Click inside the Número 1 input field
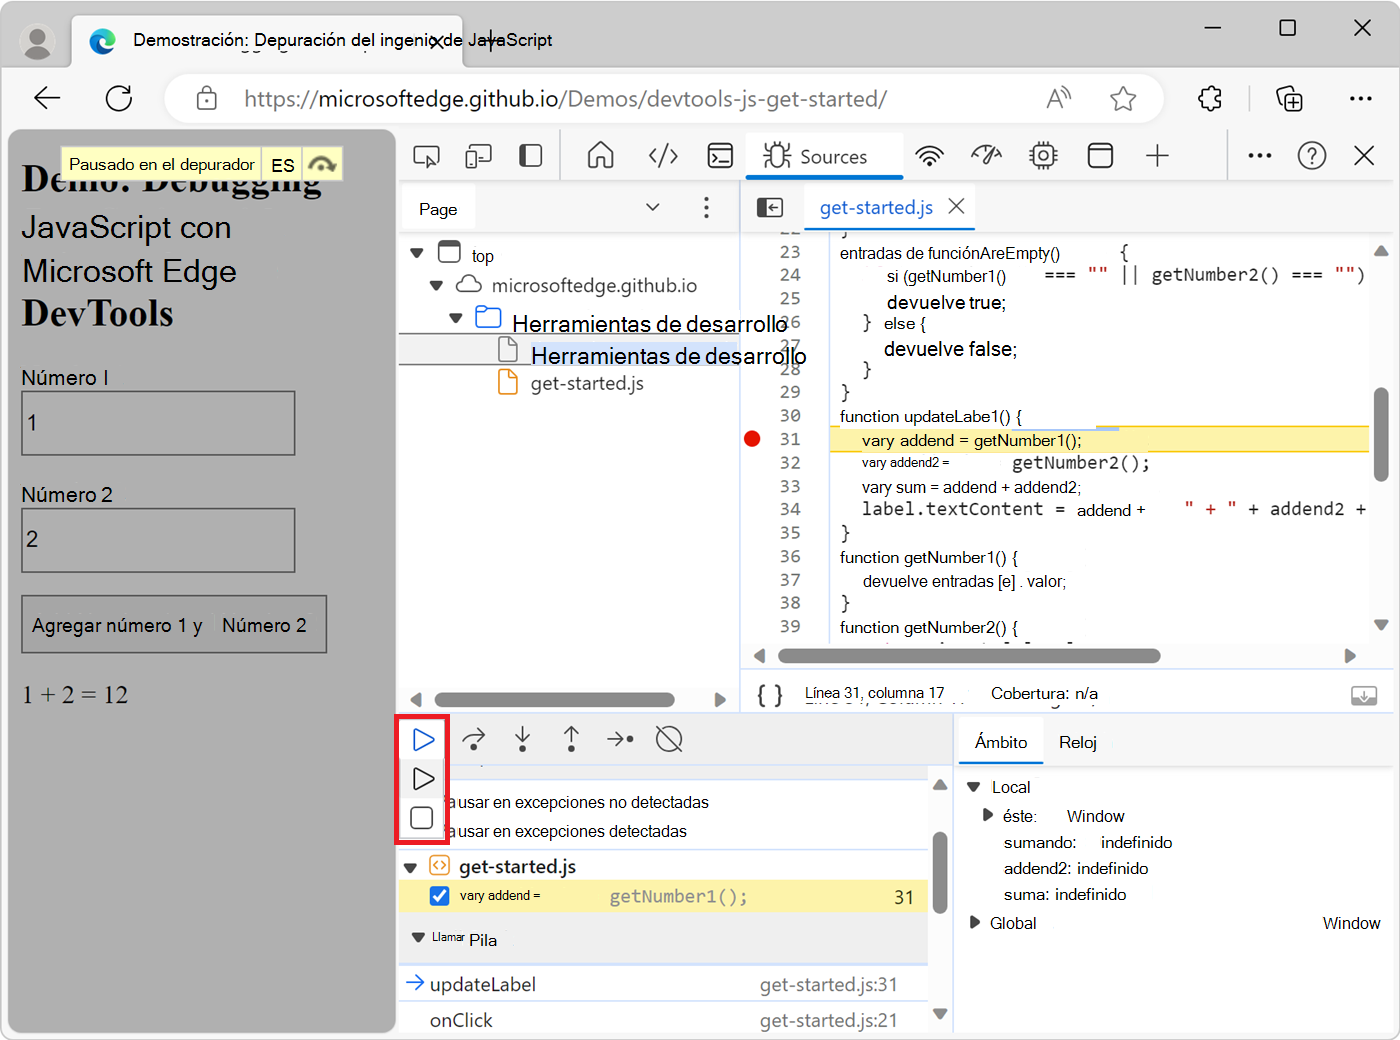 coord(157,423)
